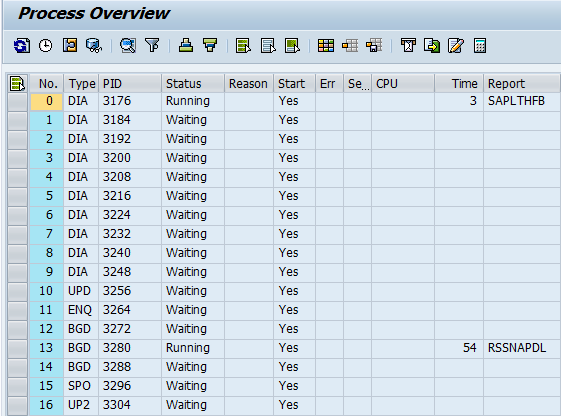Click the pencil-on-notepad edit icon
Viewport: 561px width, 416px height.
point(456,46)
